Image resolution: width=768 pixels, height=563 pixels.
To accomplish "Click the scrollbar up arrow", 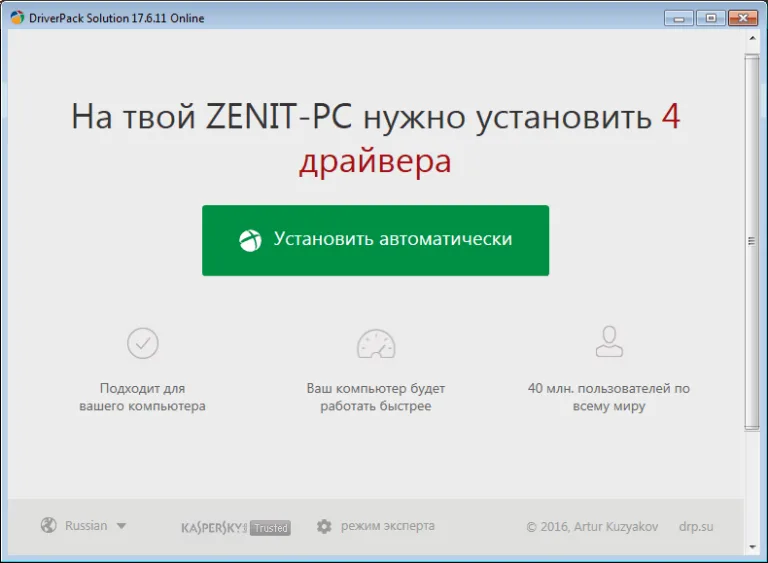I will (x=752, y=38).
